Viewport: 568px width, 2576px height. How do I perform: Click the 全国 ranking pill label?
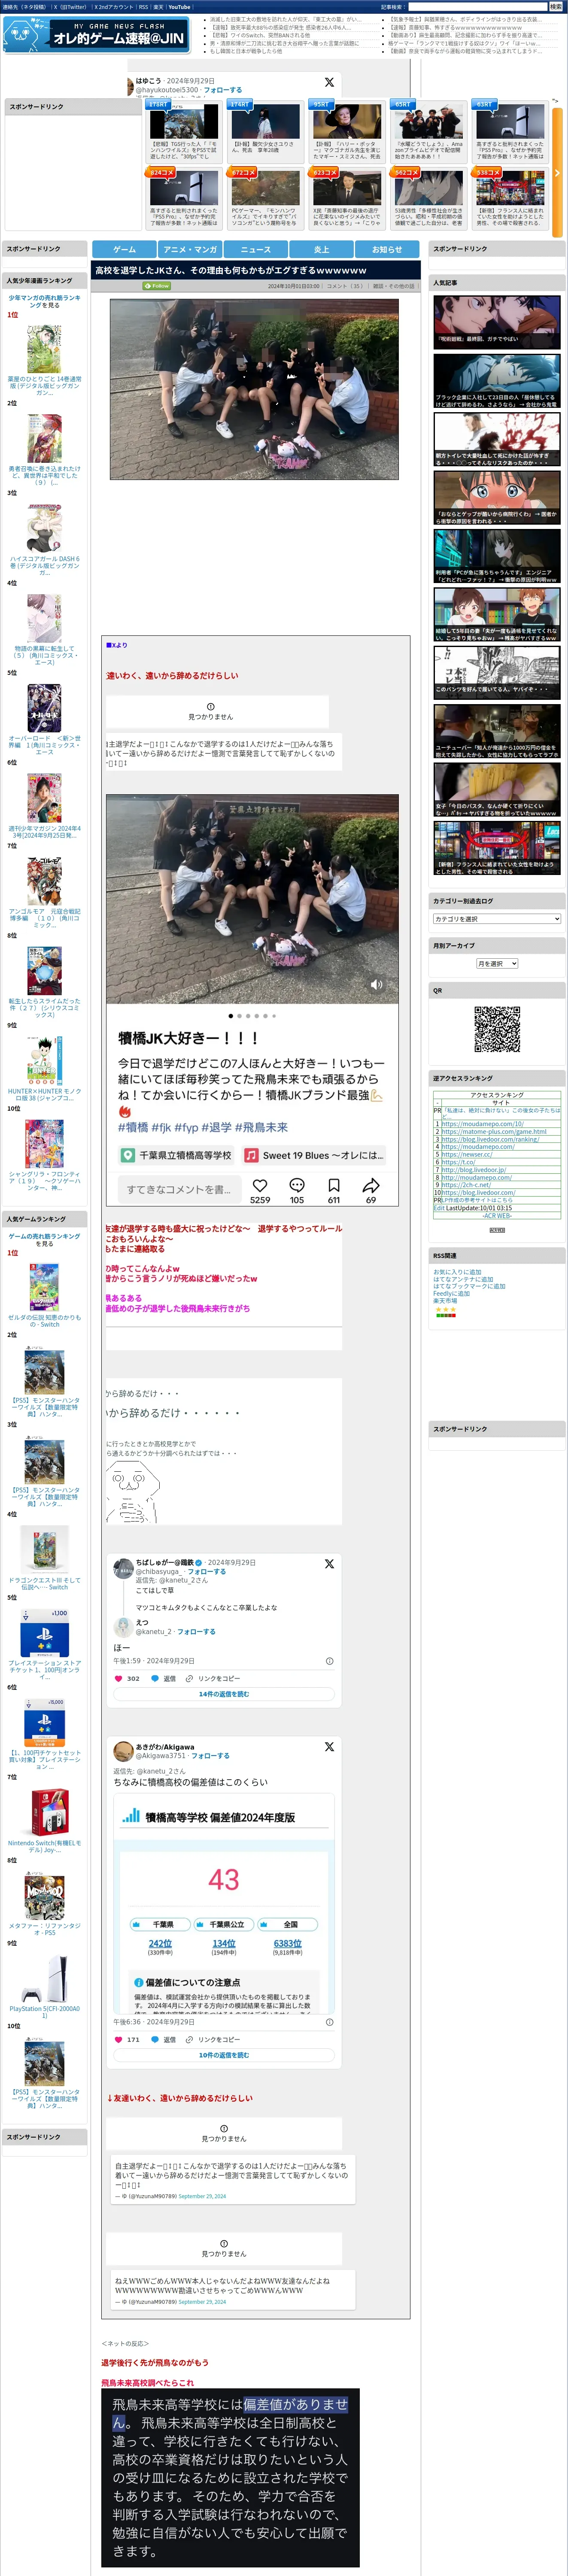[288, 1924]
